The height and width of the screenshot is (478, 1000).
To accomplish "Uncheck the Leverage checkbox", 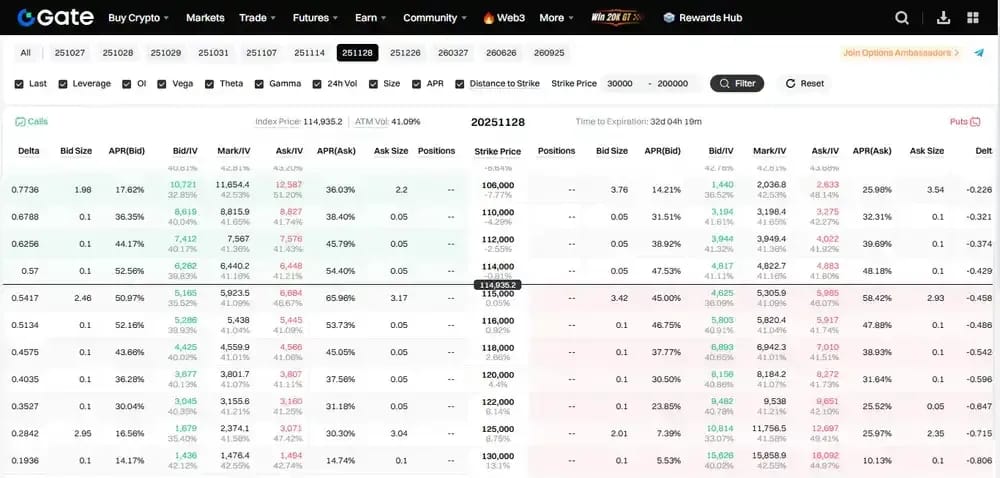I will coord(62,83).
